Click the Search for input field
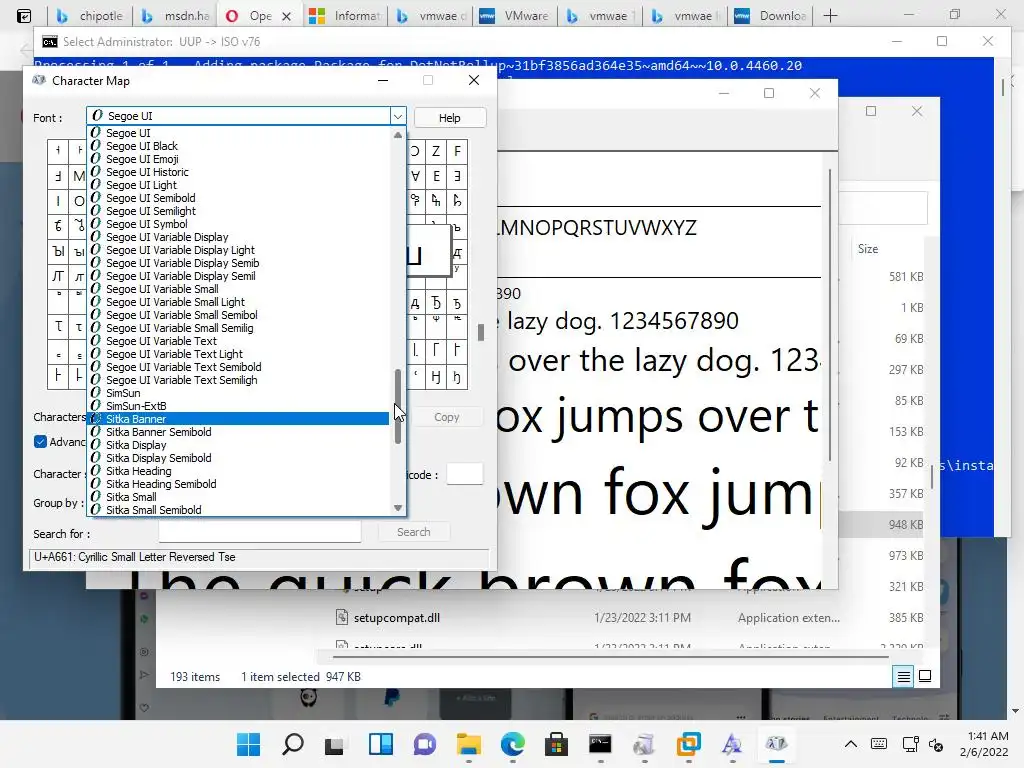The height and width of the screenshot is (768, 1024). click(x=260, y=532)
